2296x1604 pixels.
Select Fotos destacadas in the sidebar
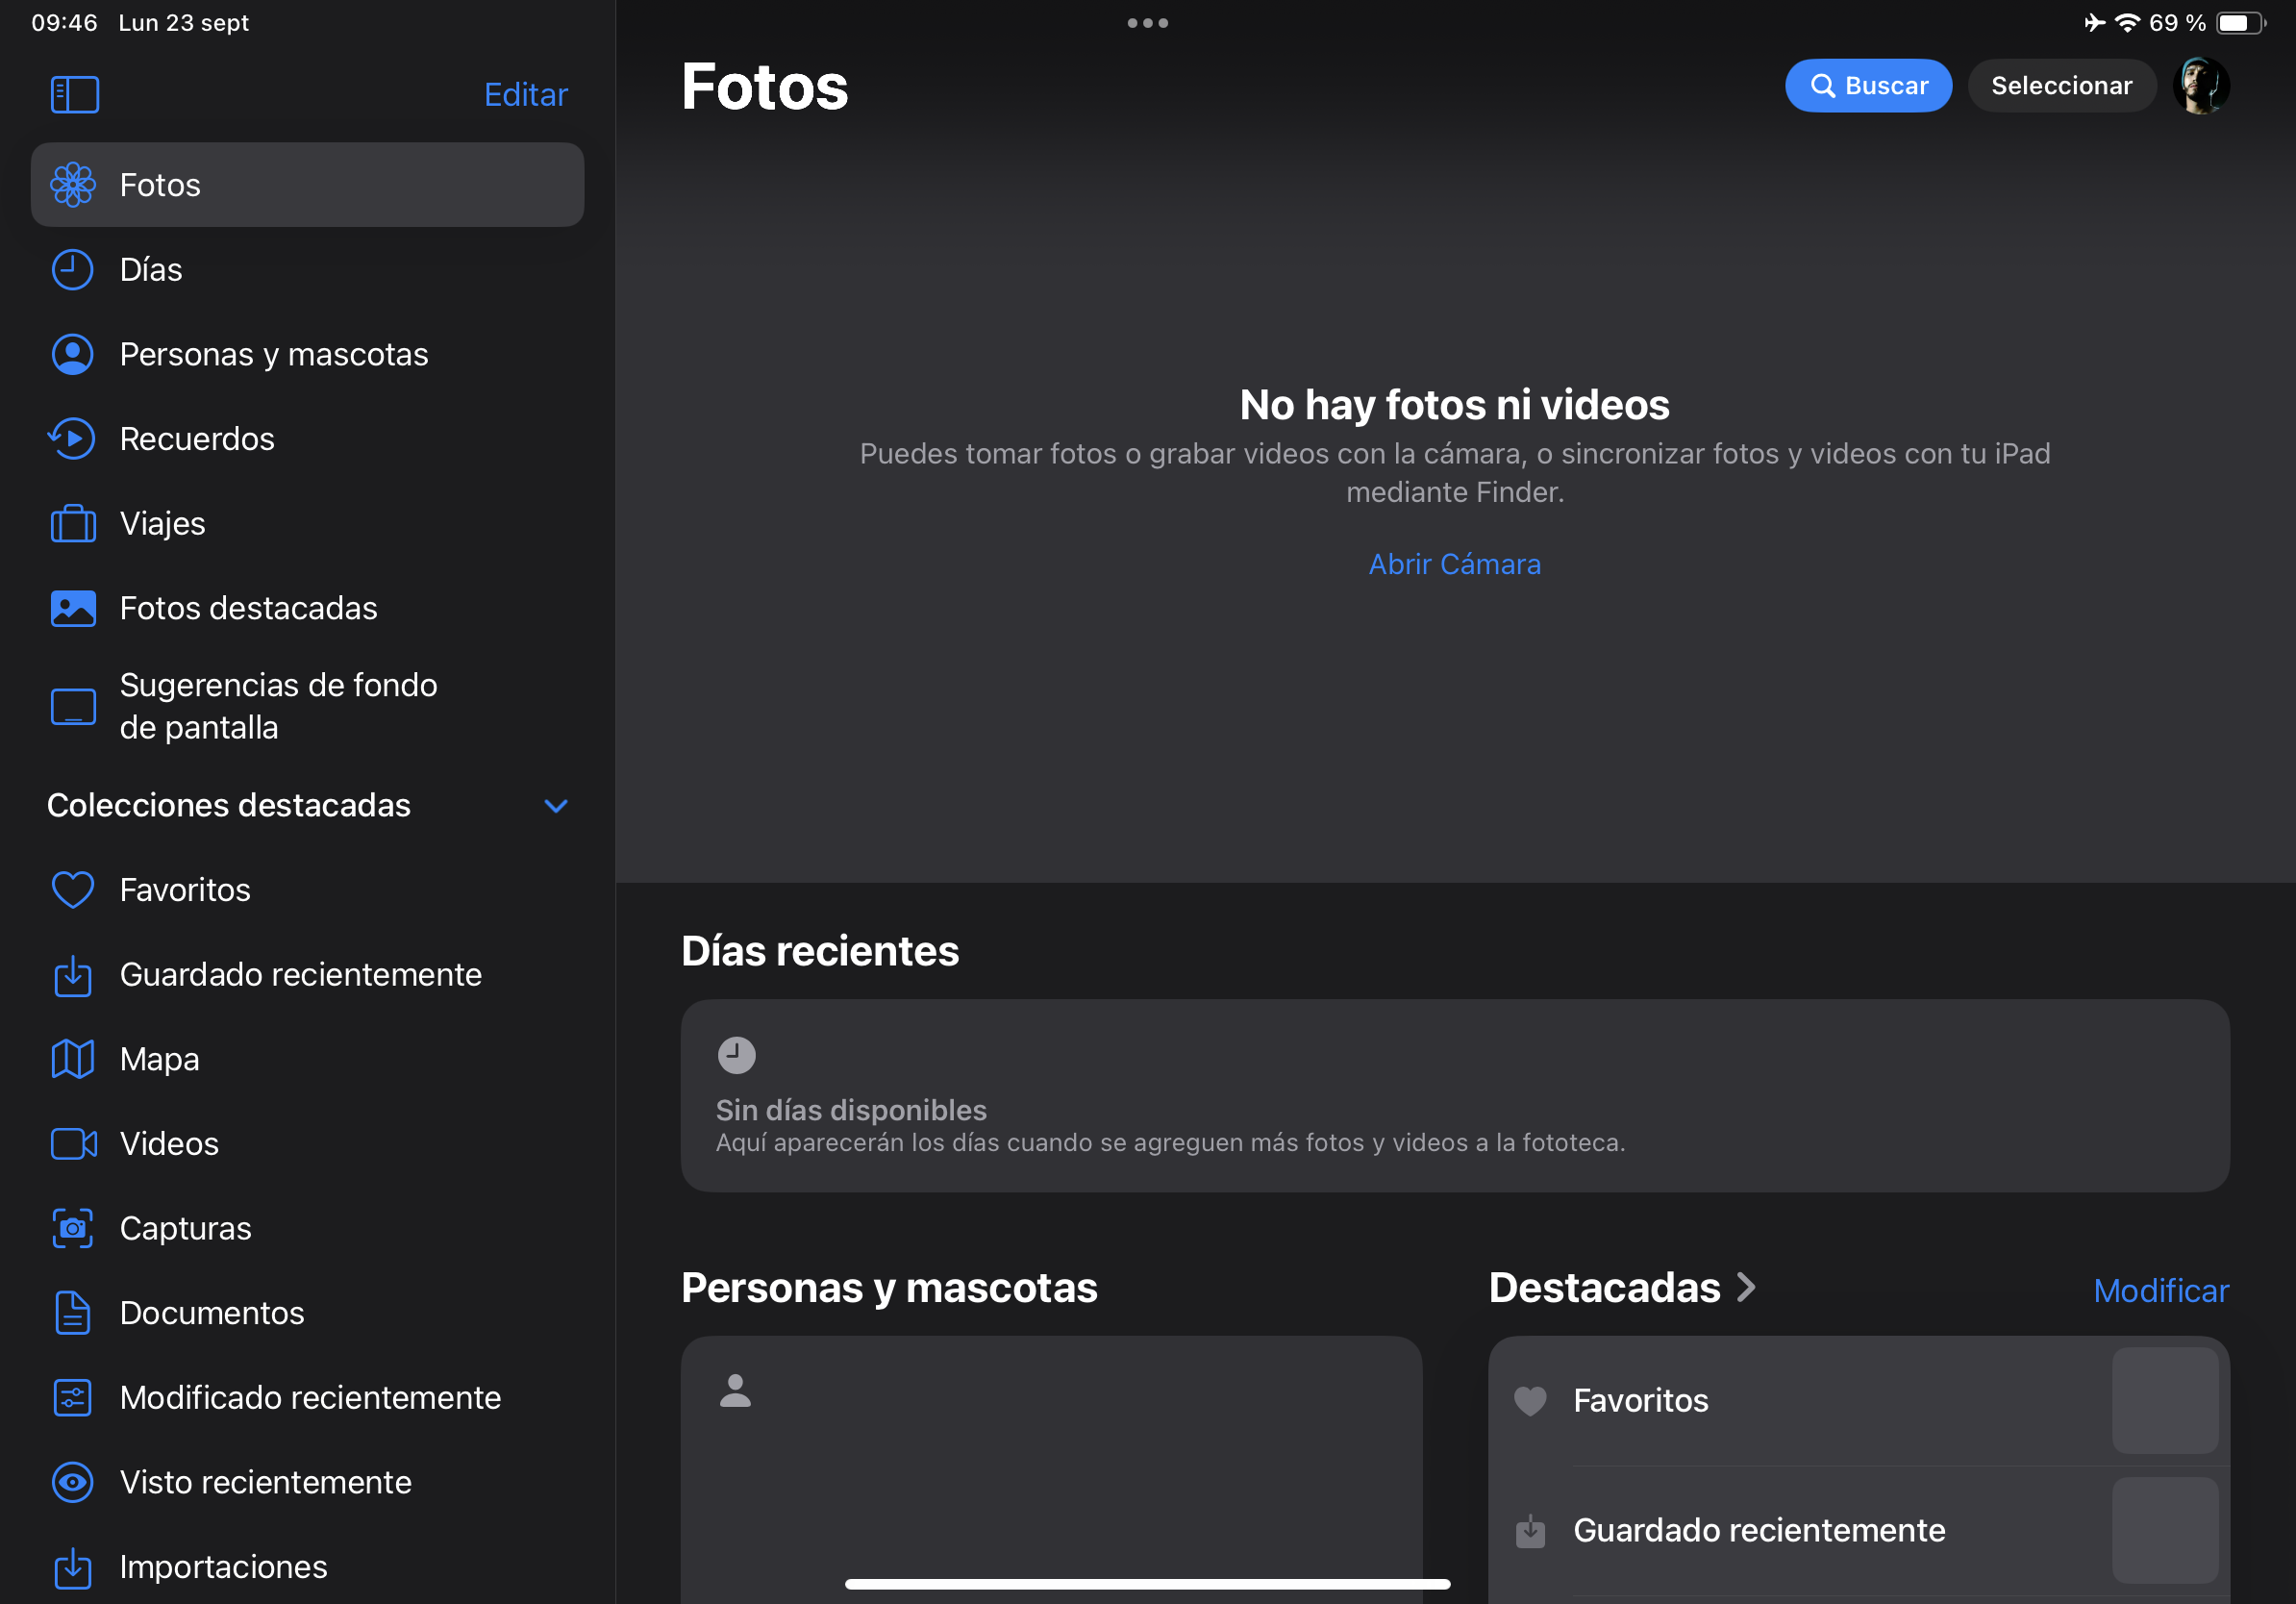(248, 608)
